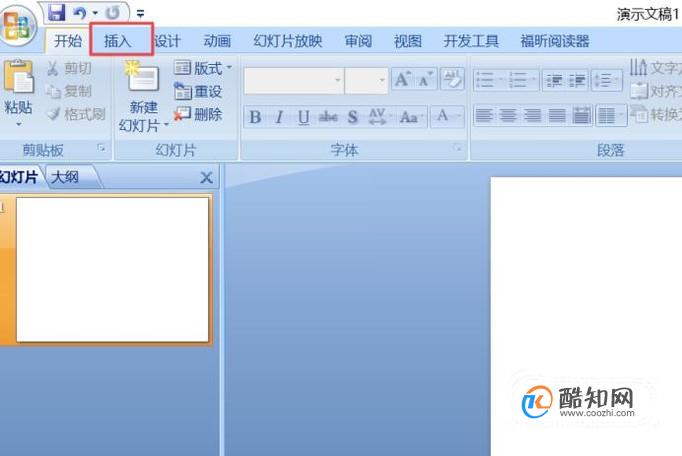Switch to the 大纲 (Outline) pane tab
The image size is (682, 456).
[x=65, y=177]
